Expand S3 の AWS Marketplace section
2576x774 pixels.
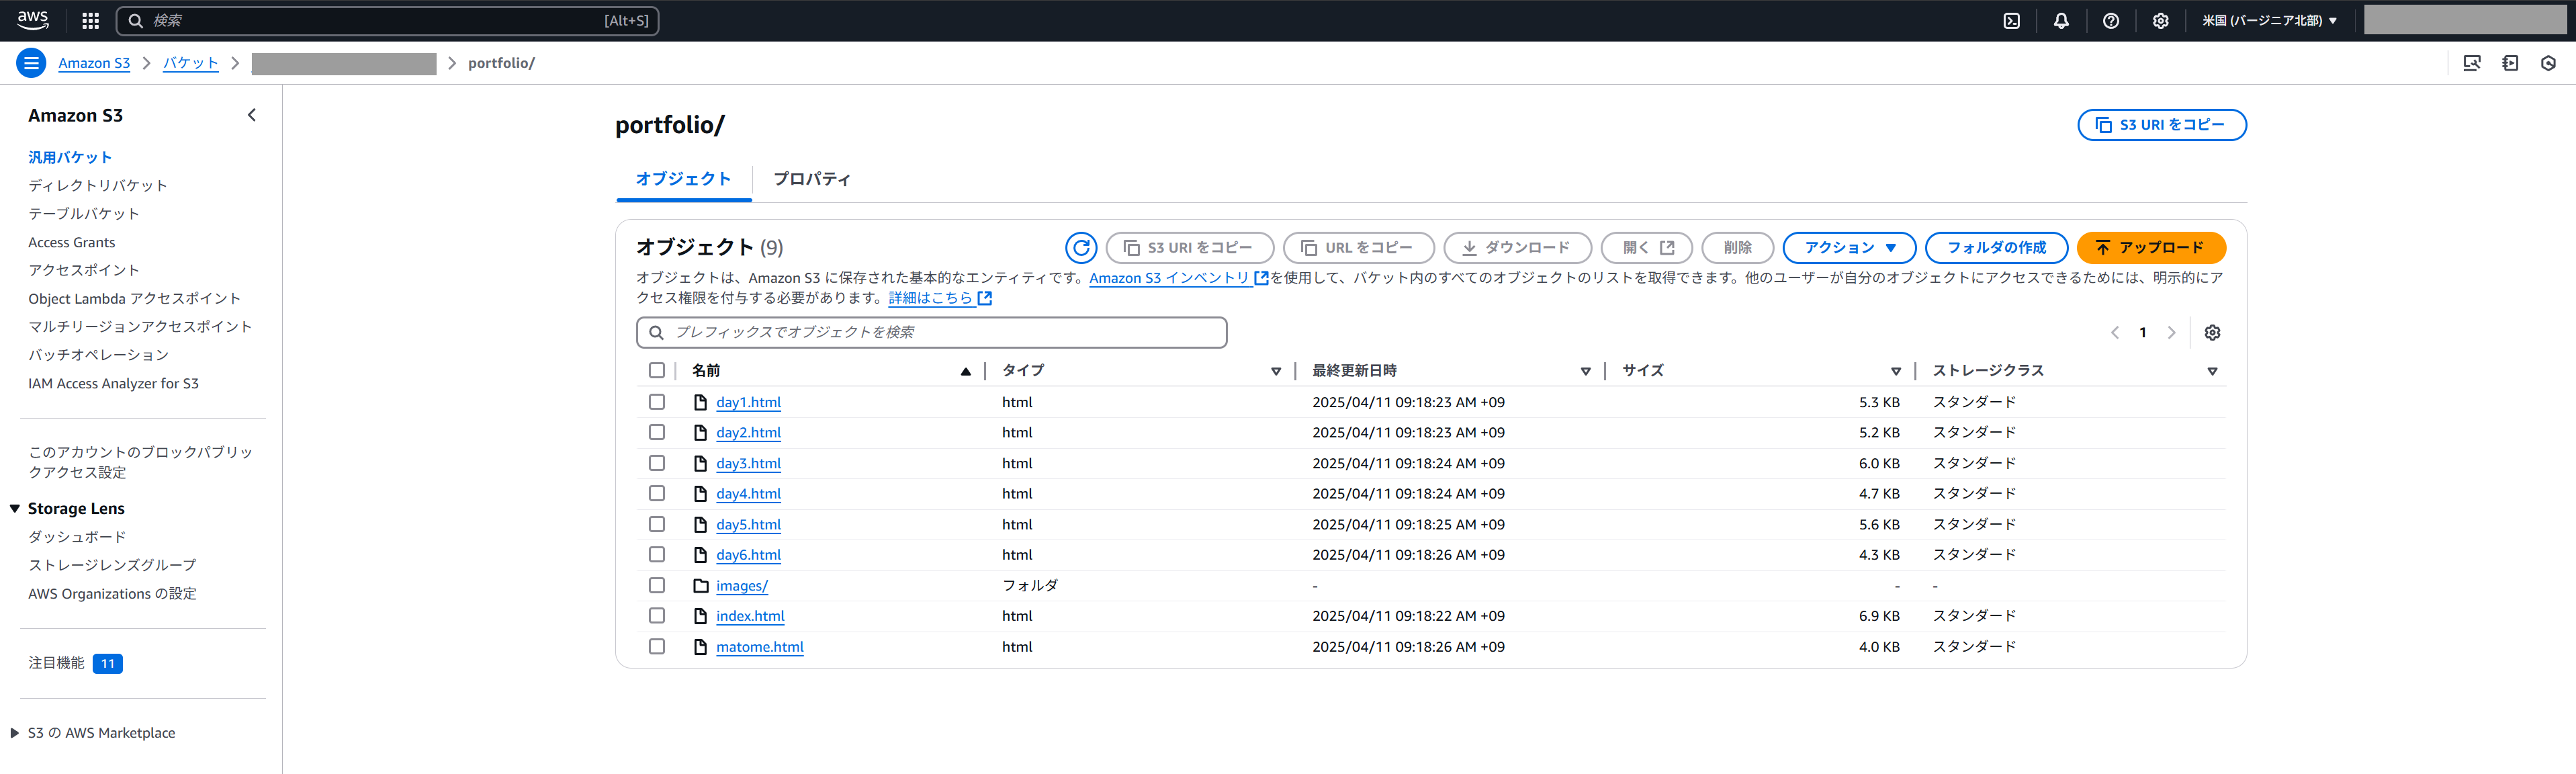click(15, 733)
